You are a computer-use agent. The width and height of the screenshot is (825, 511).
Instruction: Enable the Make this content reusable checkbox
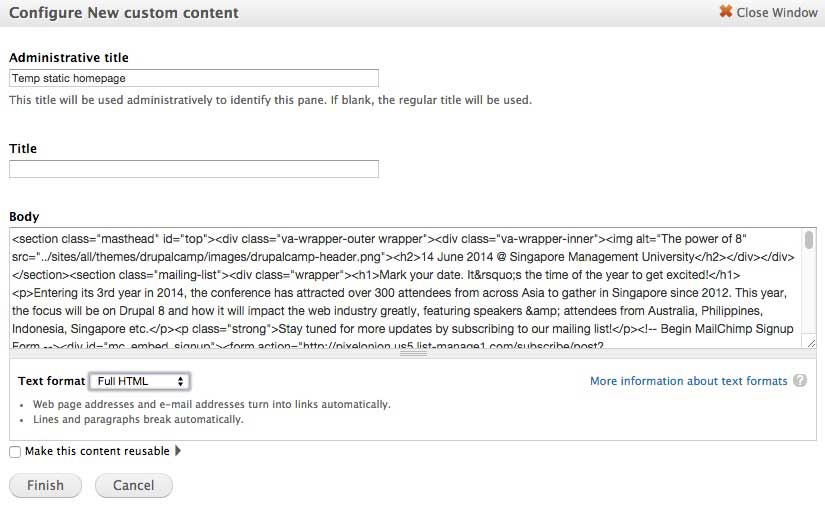click(x=15, y=451)
